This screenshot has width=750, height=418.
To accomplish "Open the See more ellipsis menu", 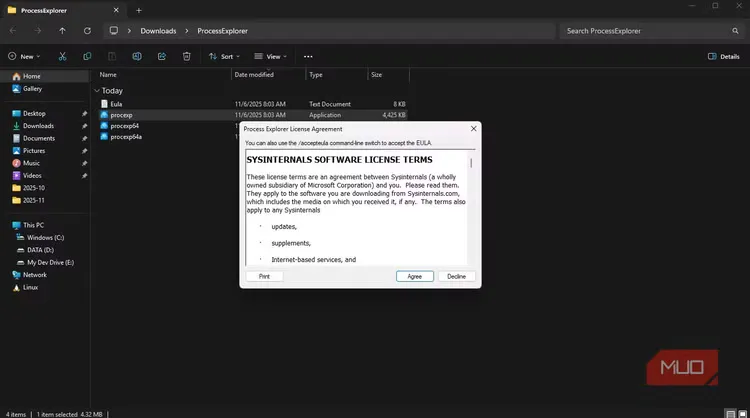I will click(x=308, y=56).
